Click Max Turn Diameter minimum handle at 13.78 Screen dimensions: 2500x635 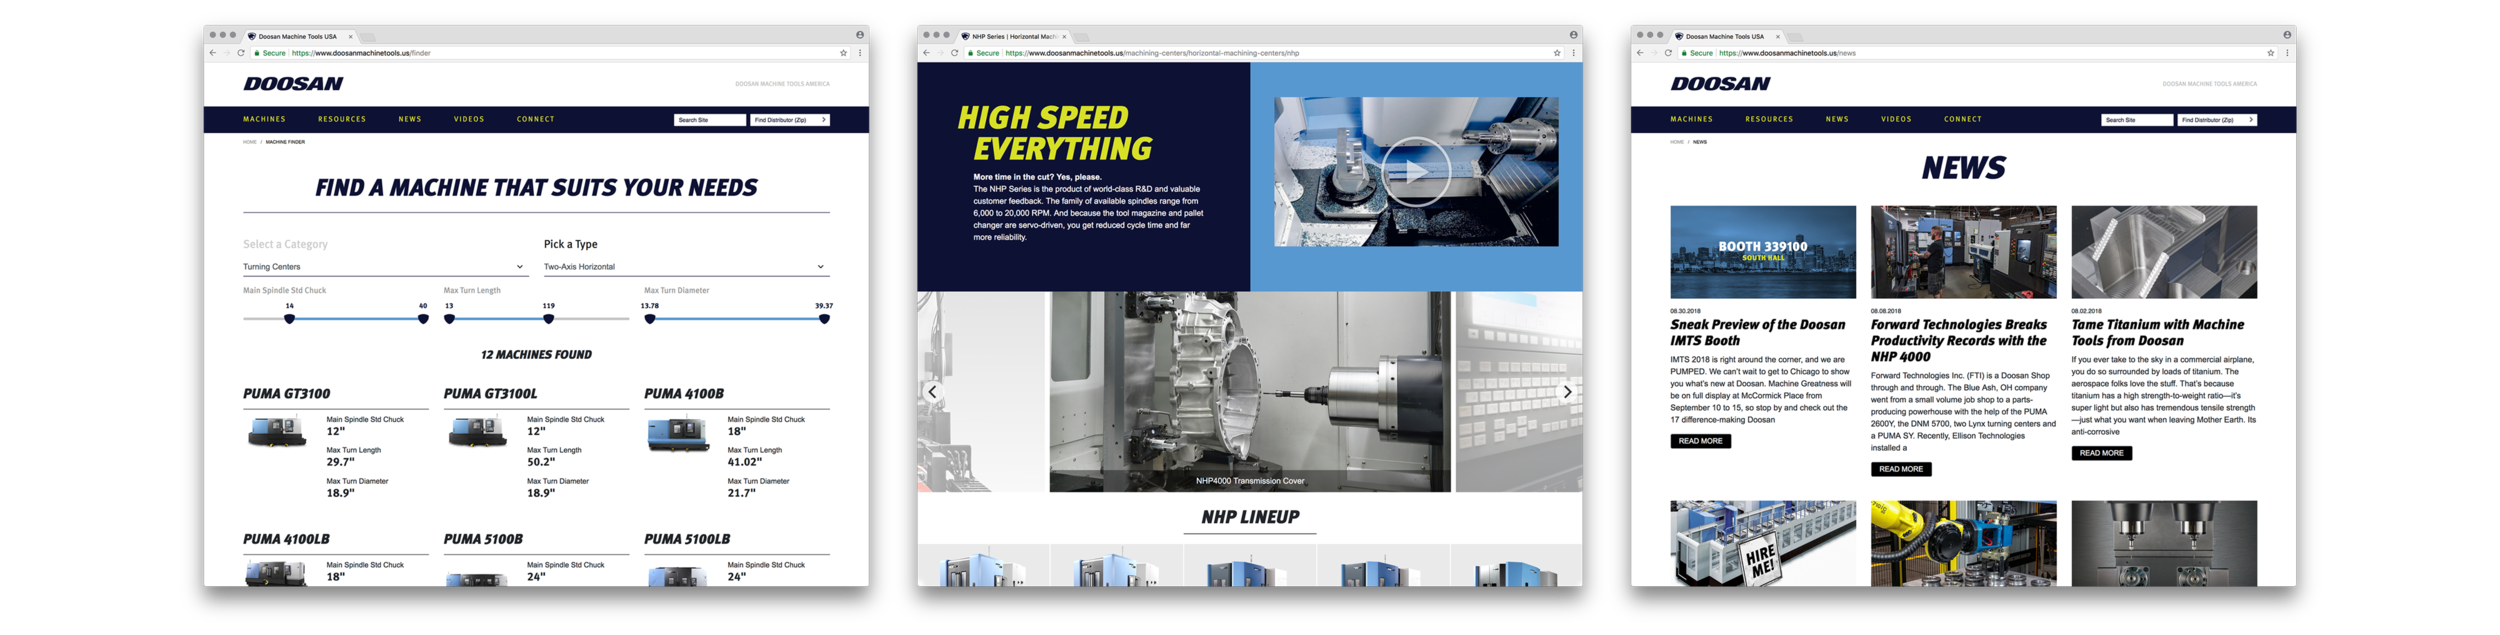point(650,319)
